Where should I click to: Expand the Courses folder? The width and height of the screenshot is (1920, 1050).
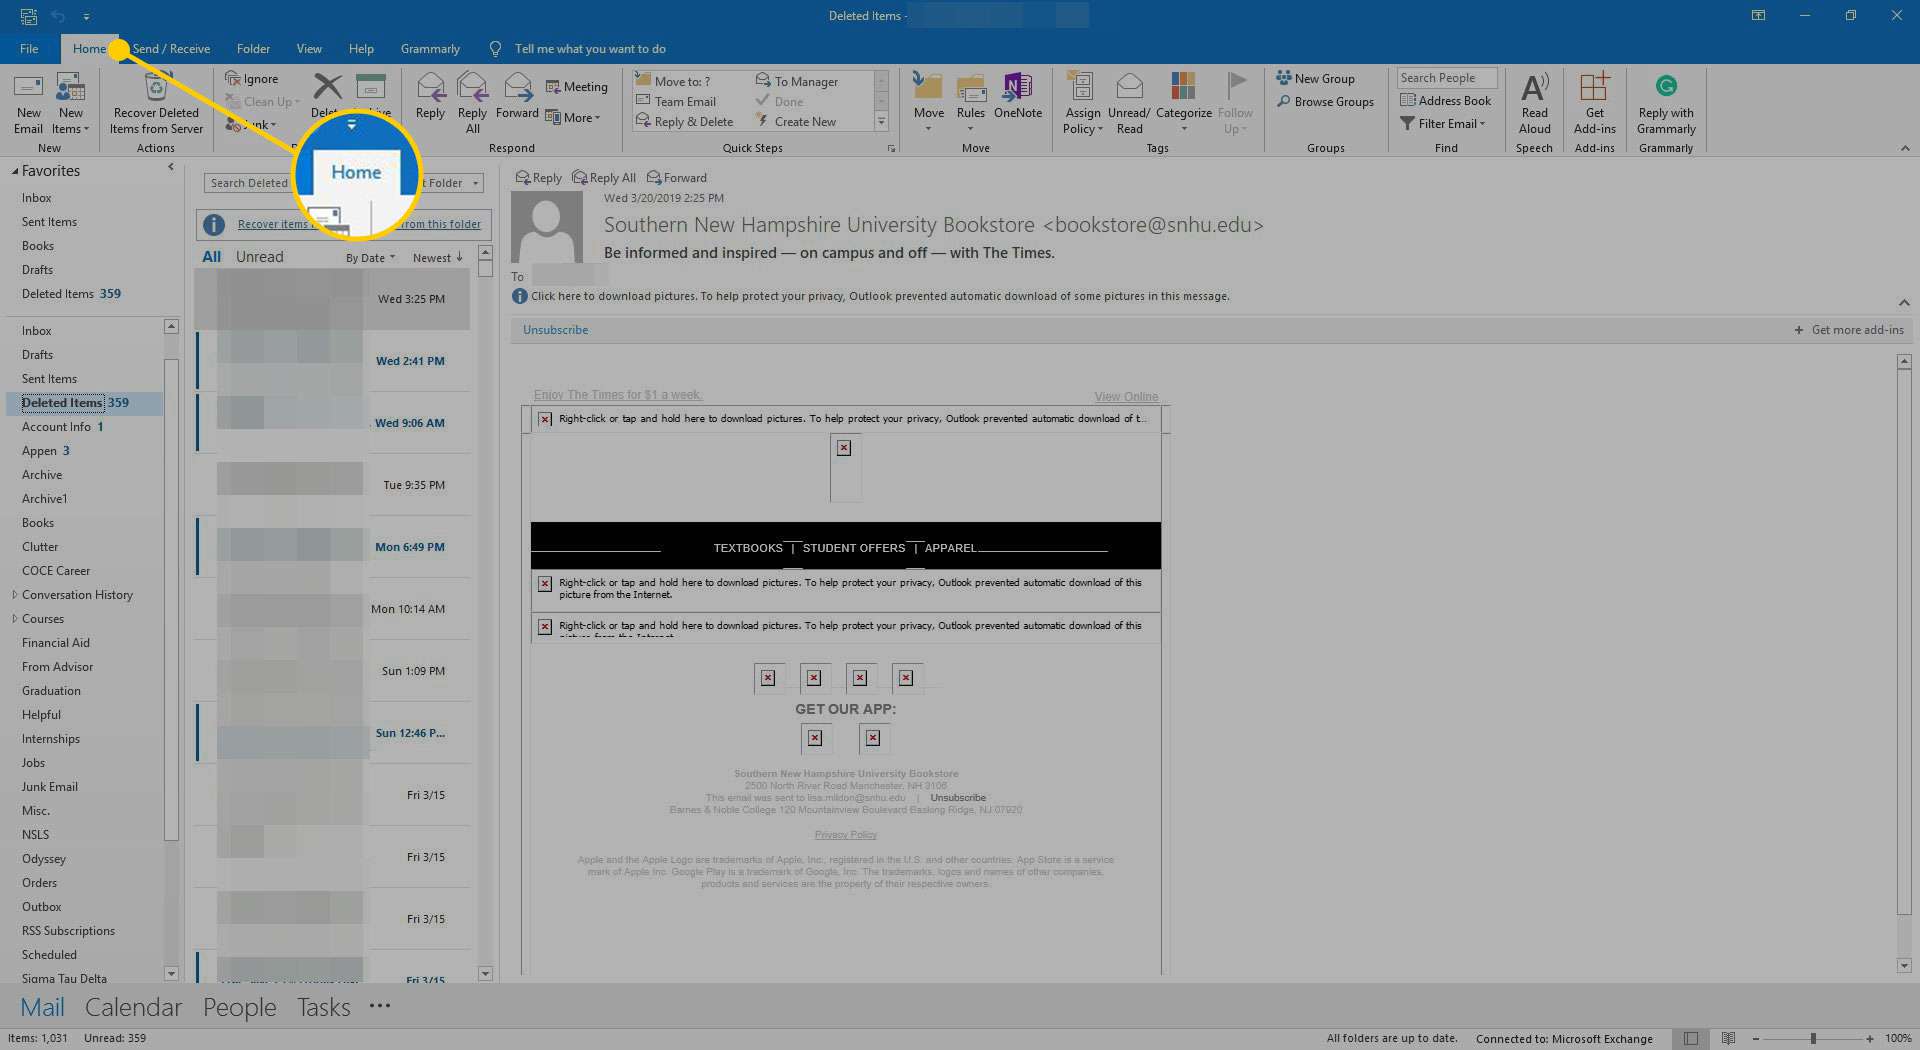[14, 619]
